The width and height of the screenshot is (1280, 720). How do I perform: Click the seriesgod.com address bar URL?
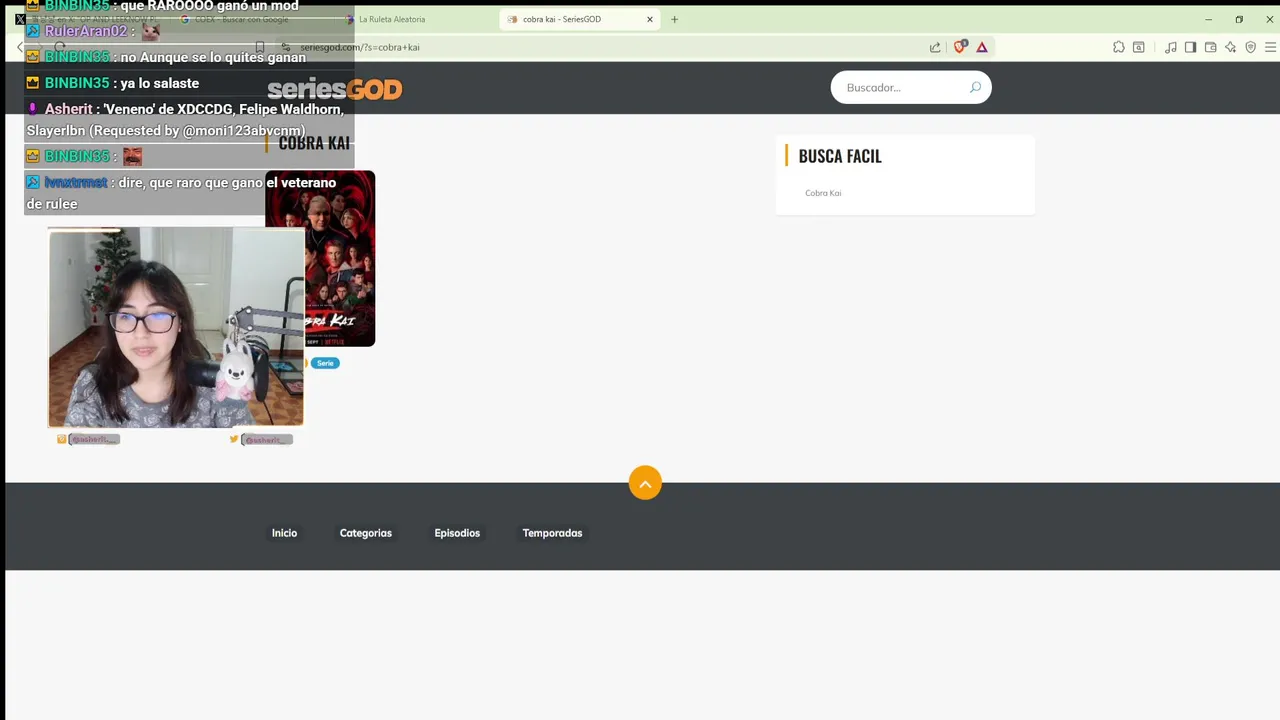point(359,47)
